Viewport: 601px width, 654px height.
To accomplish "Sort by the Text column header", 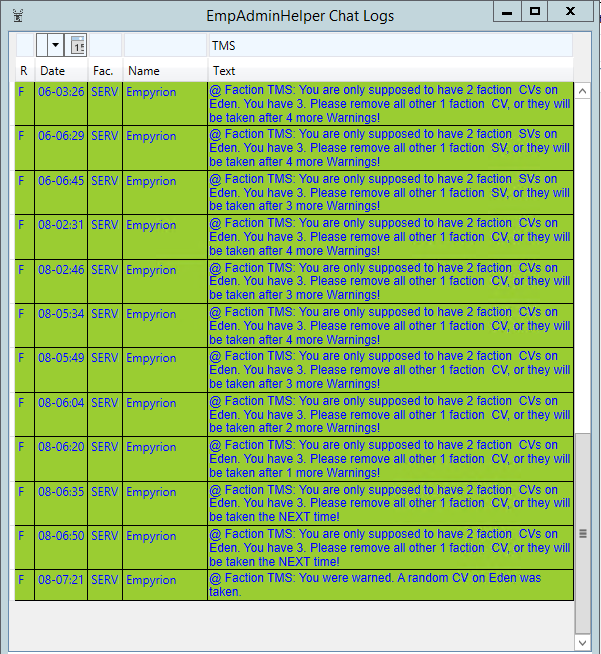I will (x=390, y=70).
